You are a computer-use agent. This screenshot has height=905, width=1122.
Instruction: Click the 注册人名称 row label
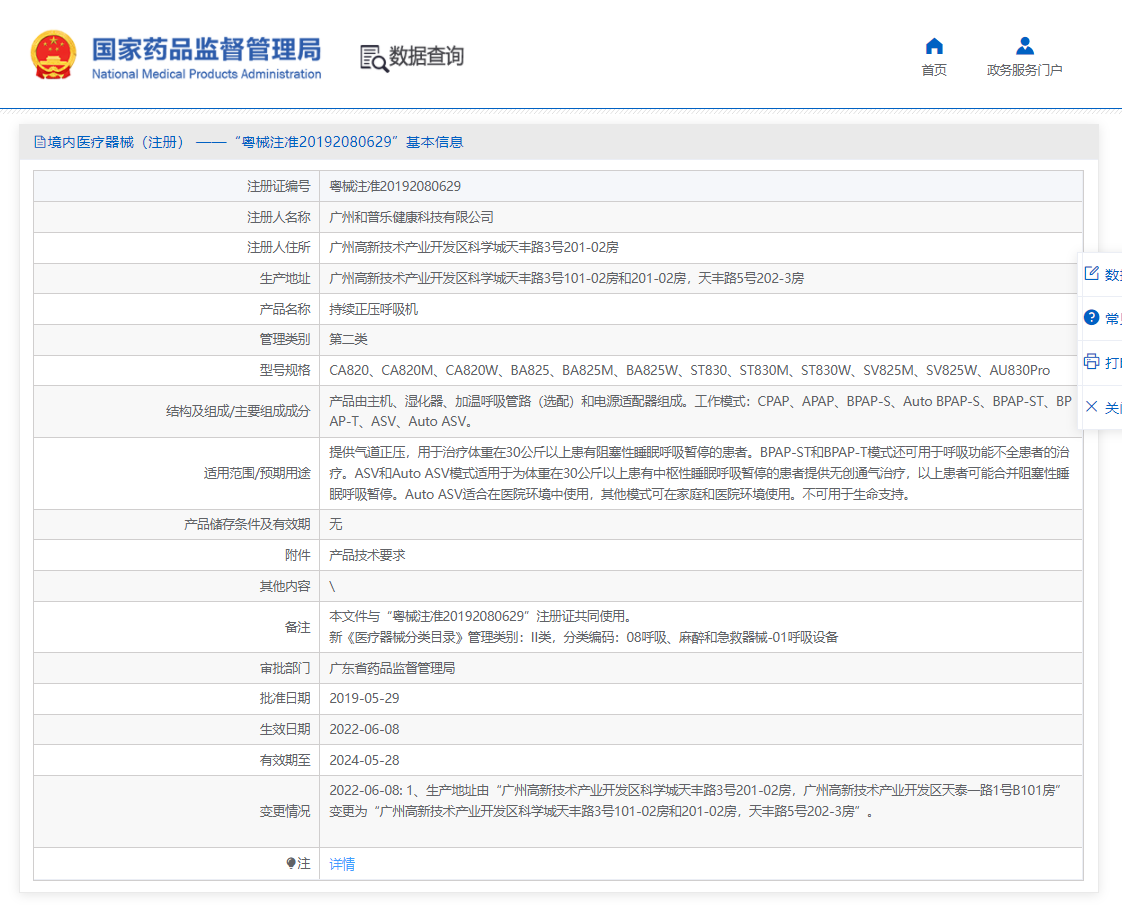point(278,217)
